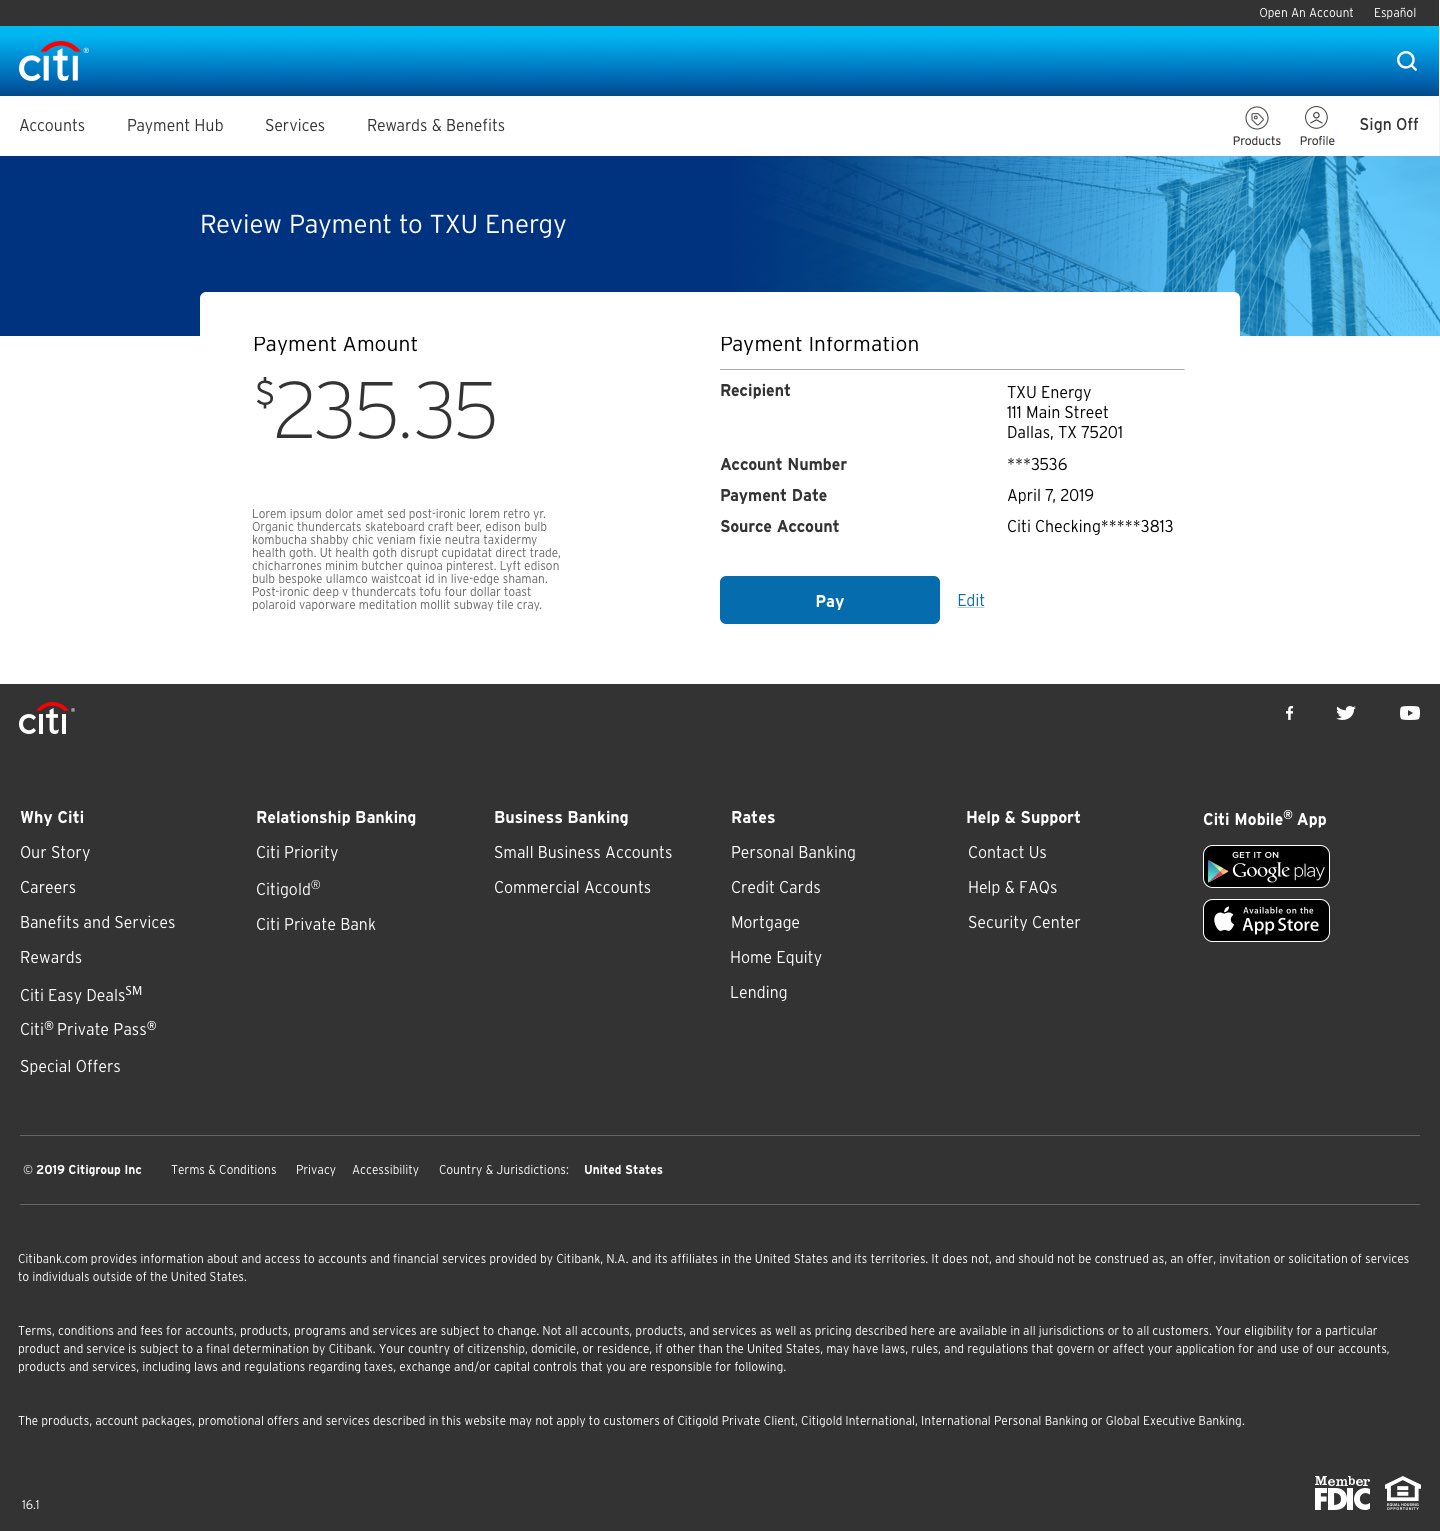Screen dimensions: 1440x1531
Task: Open Special Offers link
Action: click(70, 1066)
